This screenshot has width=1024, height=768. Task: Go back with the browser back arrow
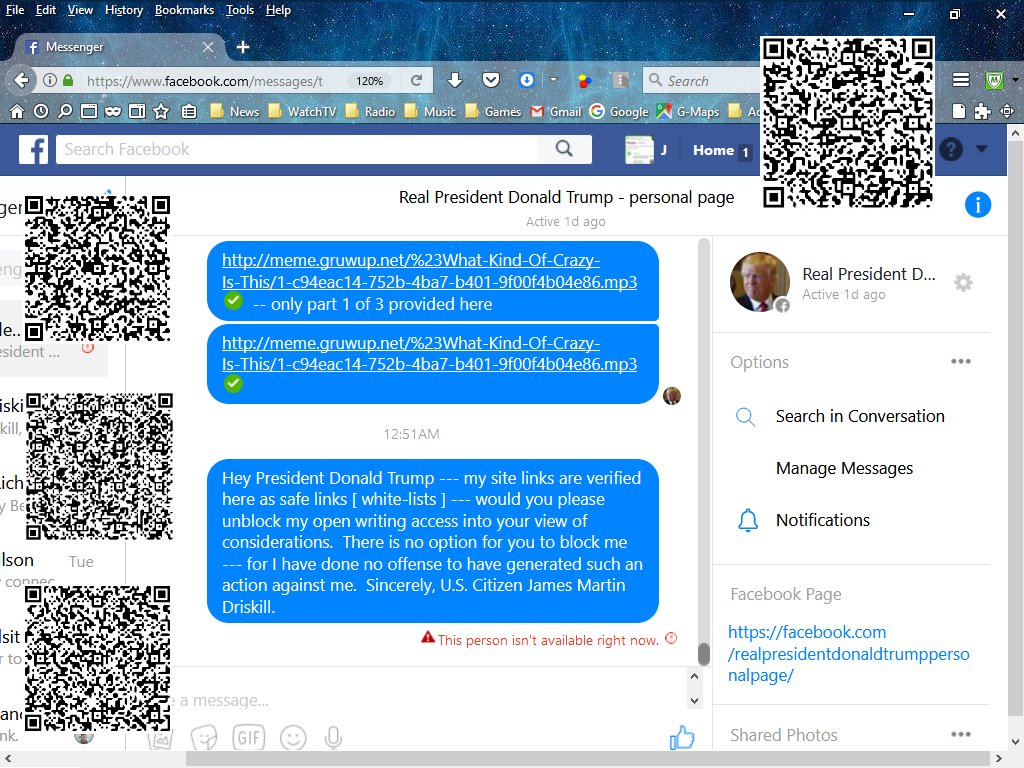tap(22, 80)
